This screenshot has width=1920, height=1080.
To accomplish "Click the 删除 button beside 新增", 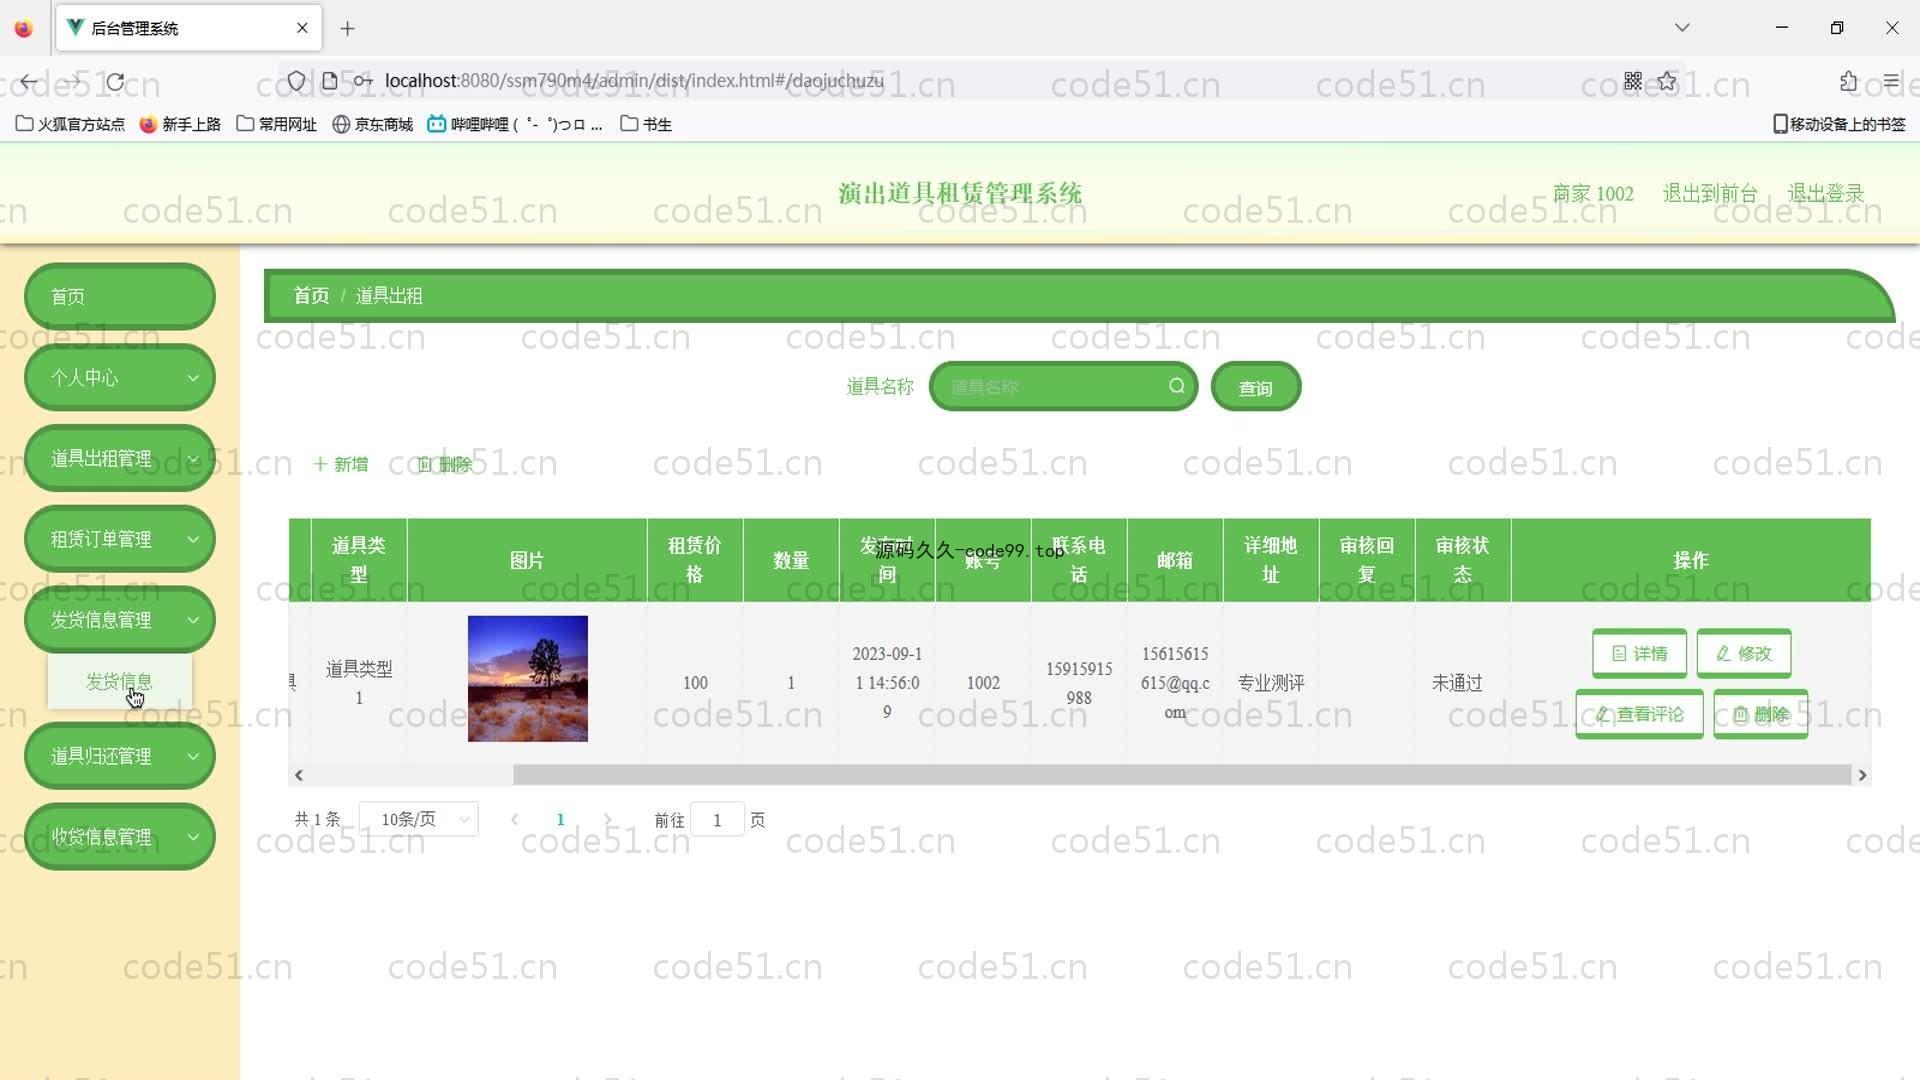I will click(444, 464).
